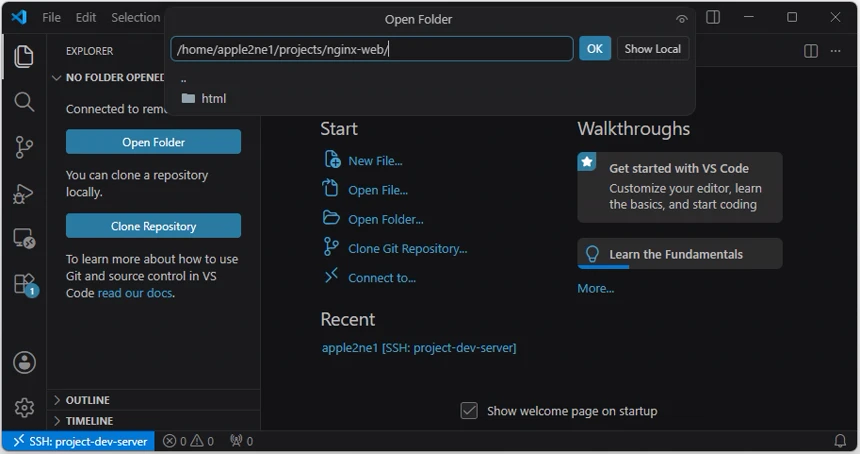Toggle hidden files eye icon in Open Folder
This screenshot has width=860, height=454.
[681, 19]
